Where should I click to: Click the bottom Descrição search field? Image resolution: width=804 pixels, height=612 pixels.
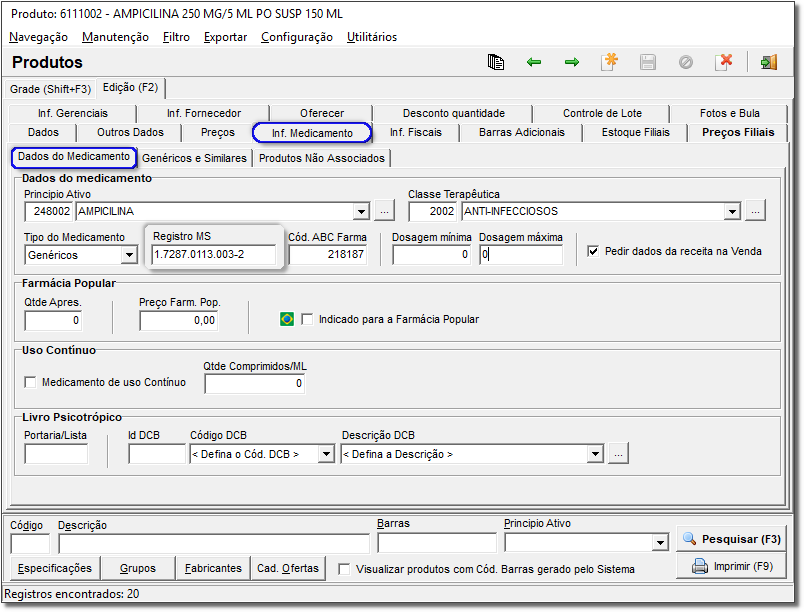coord(214,543)
